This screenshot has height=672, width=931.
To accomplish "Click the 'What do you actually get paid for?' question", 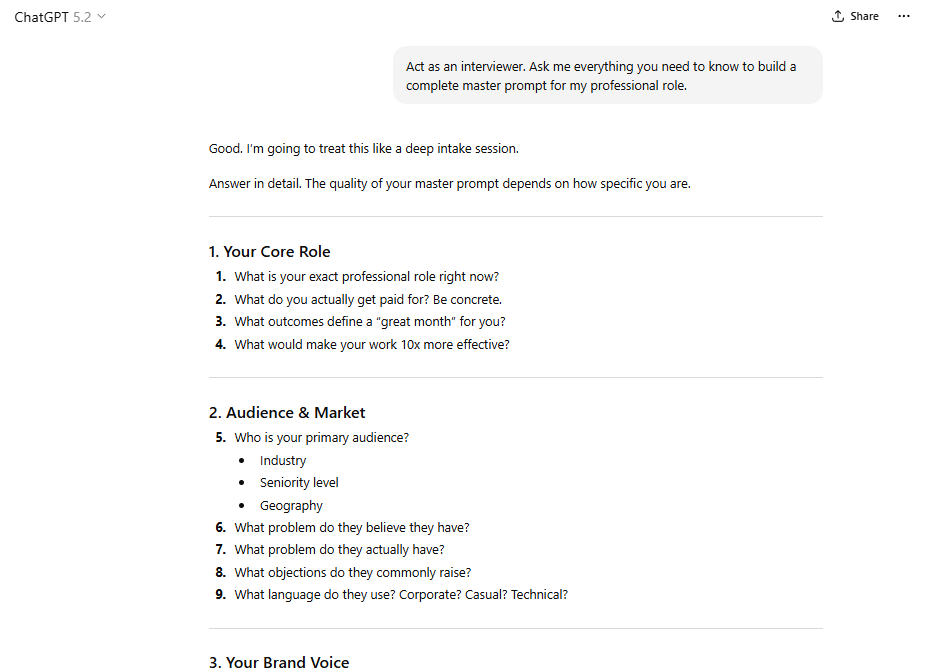I will (369, 299).
